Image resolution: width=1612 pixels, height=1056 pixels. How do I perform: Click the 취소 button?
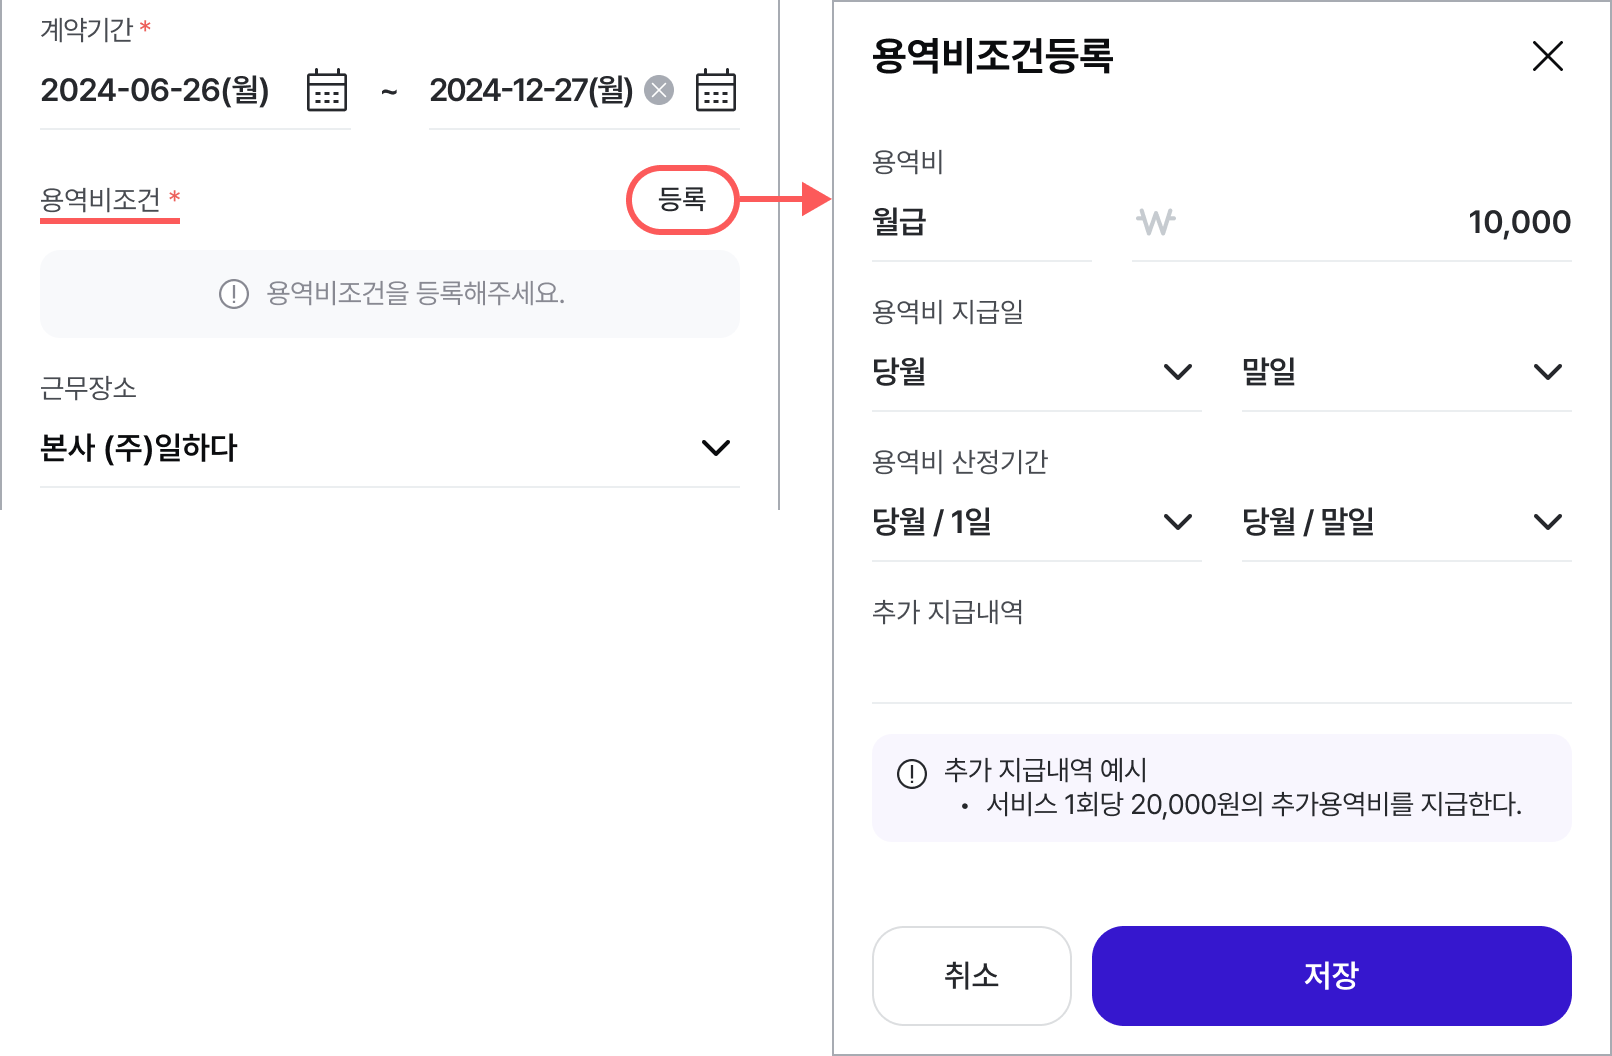(x=971, y=975)
